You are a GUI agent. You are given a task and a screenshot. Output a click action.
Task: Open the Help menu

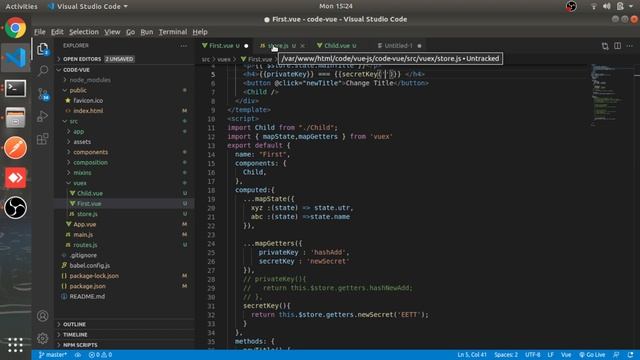tap(200, 32)
